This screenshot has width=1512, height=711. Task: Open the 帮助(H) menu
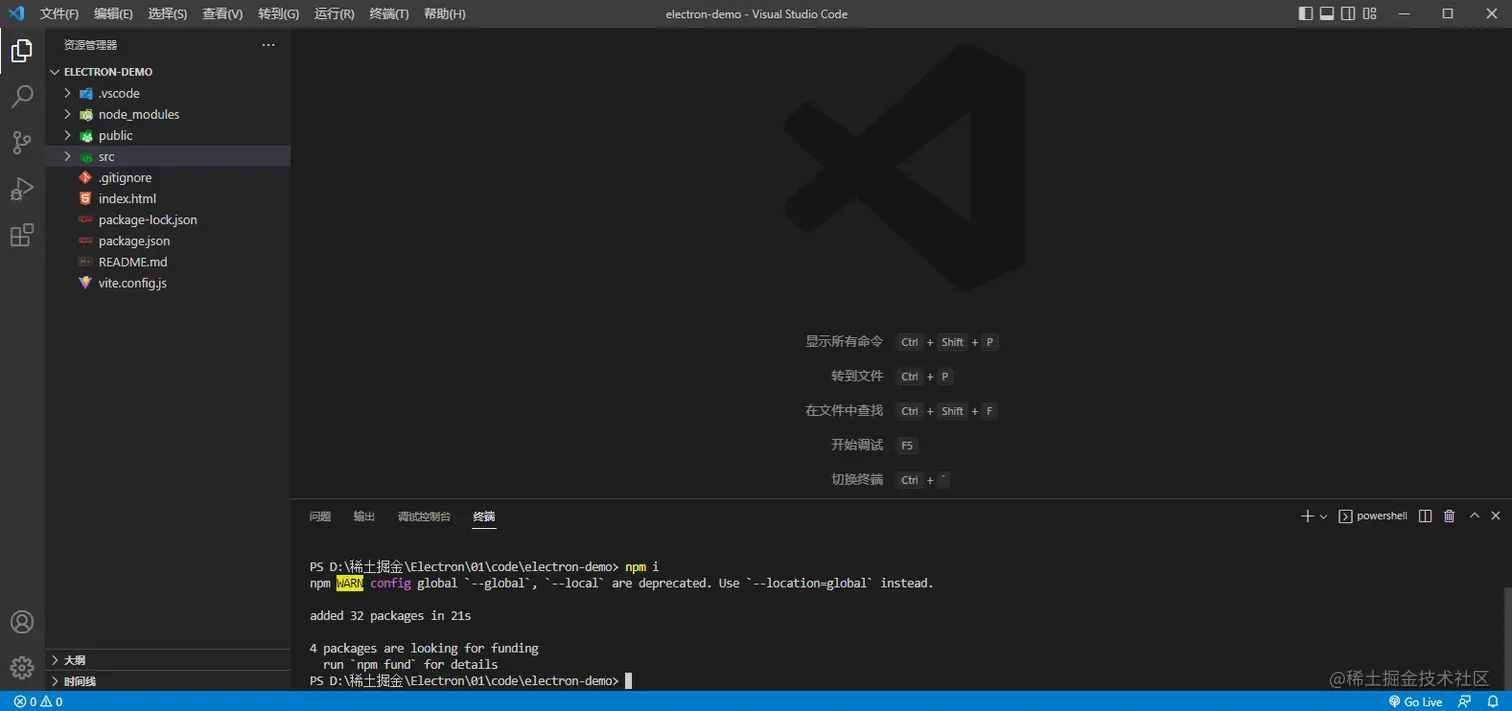444,14
